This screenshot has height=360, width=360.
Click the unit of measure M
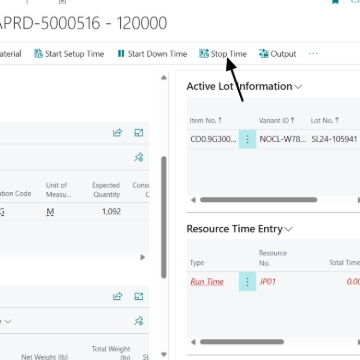[x=50, y=212]
